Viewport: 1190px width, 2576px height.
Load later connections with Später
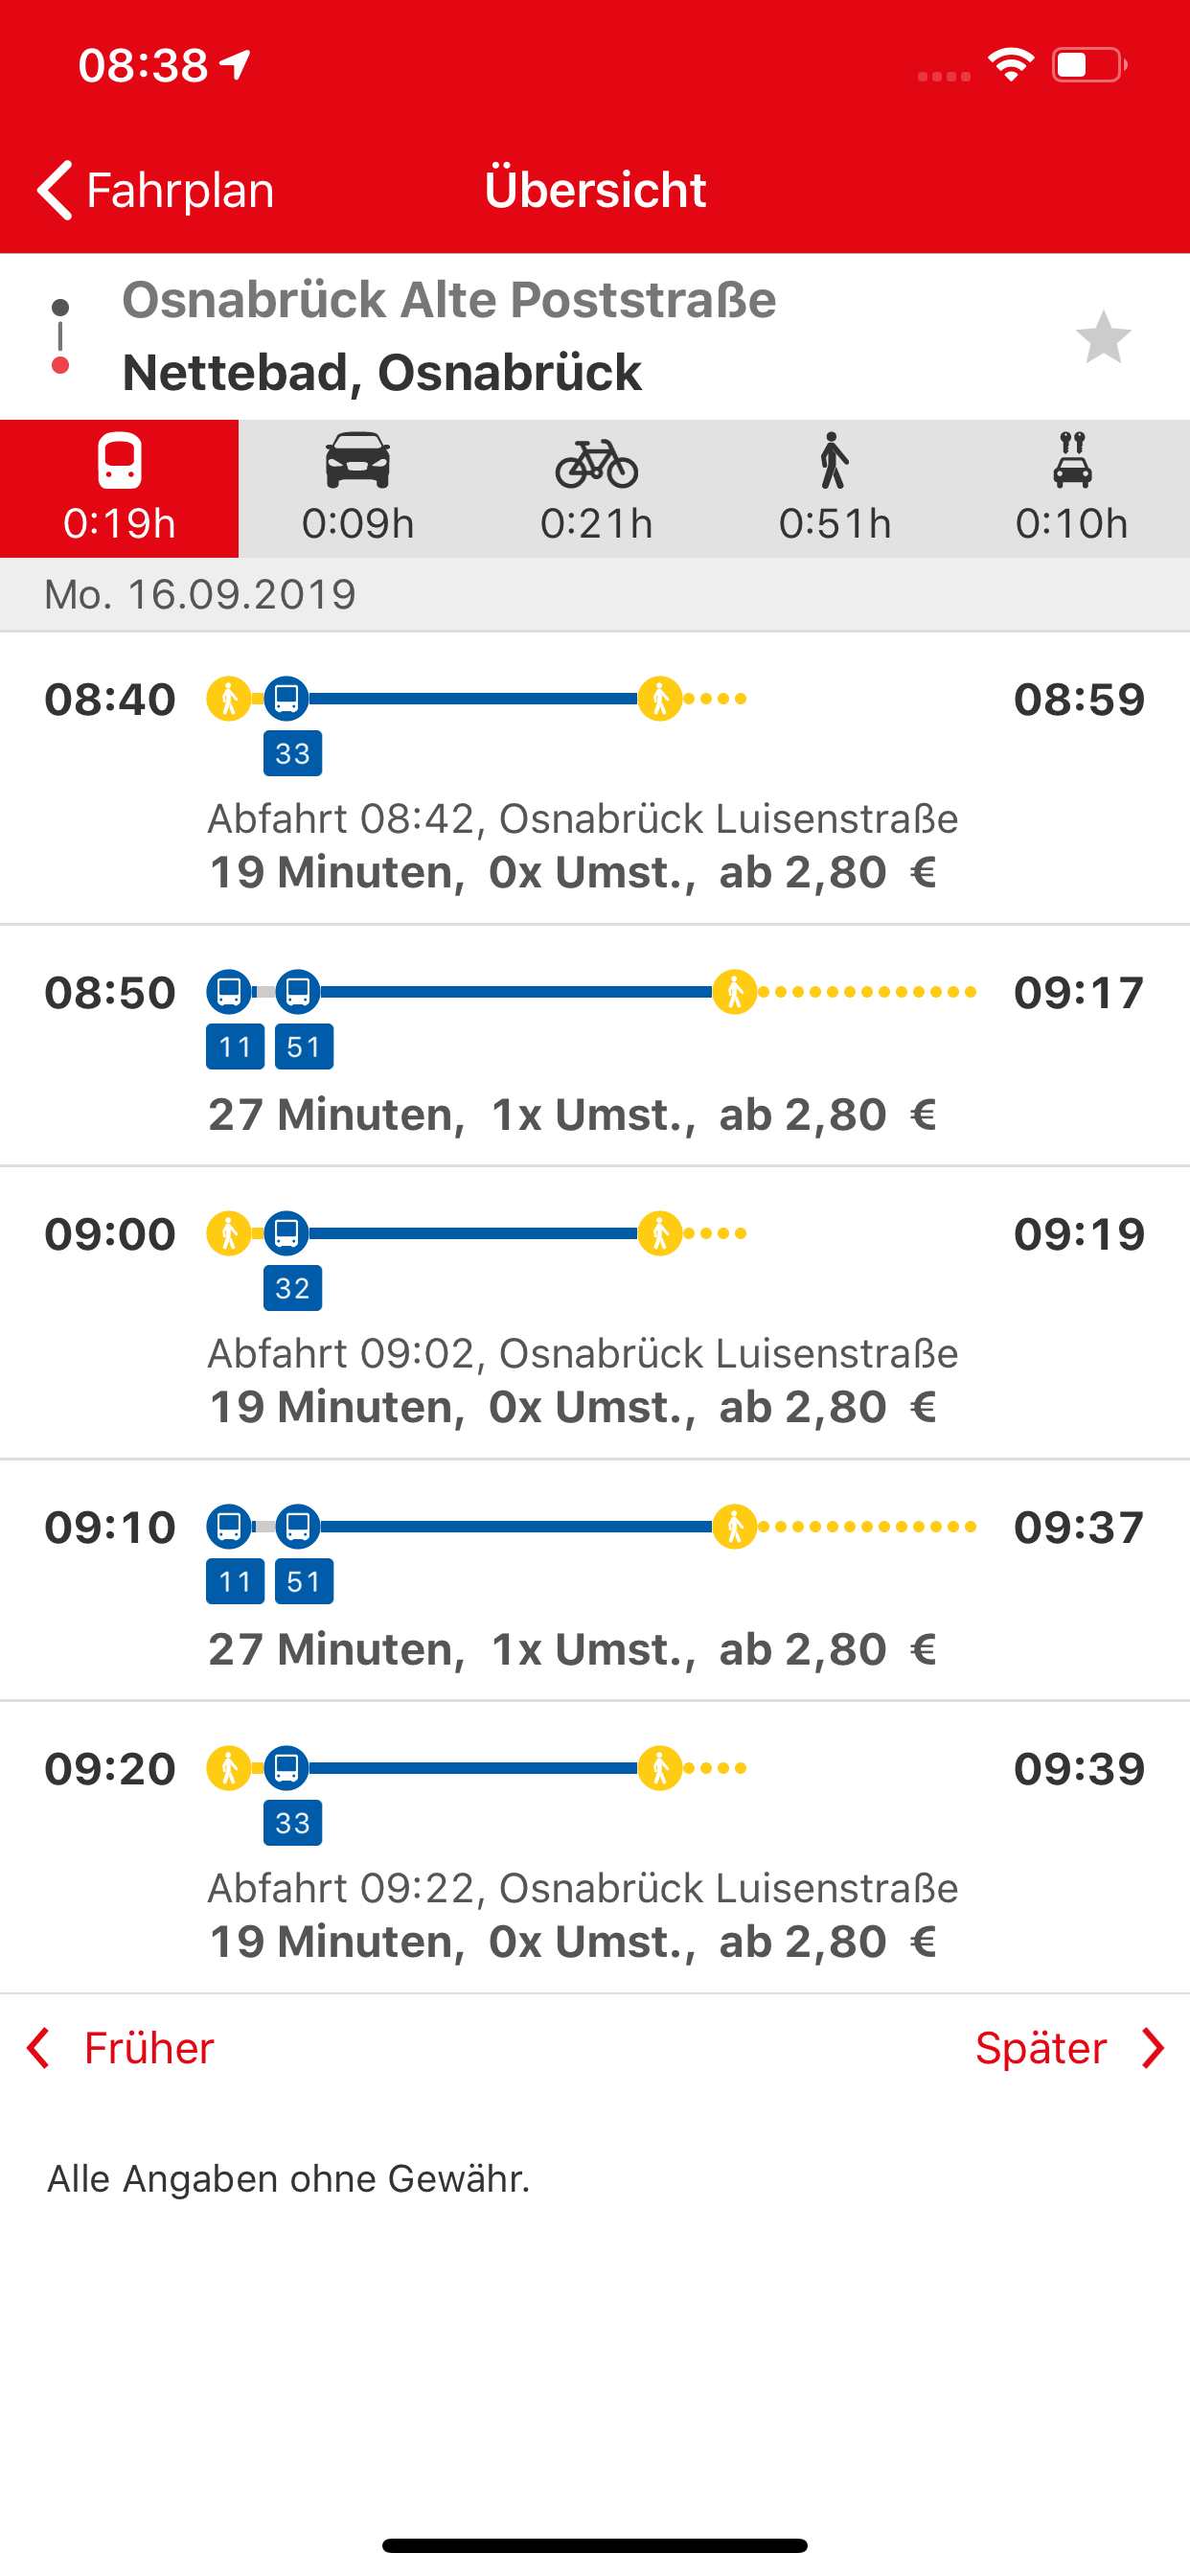[1068, 2048]
